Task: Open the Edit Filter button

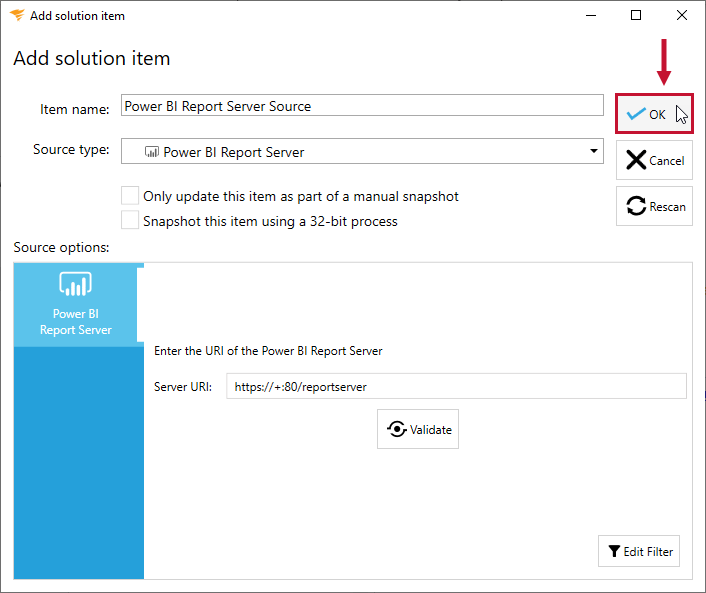Action: (638, 551)
